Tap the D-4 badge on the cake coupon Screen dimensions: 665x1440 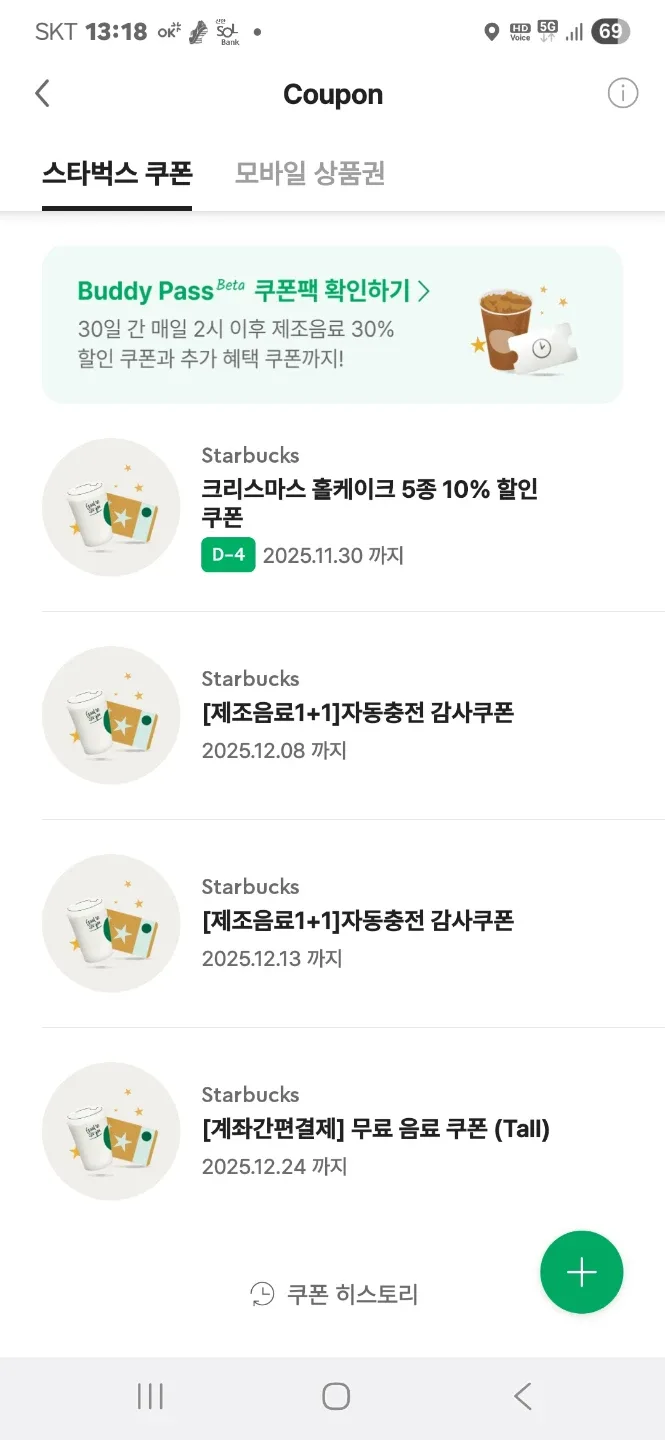[x=228, y=555]
